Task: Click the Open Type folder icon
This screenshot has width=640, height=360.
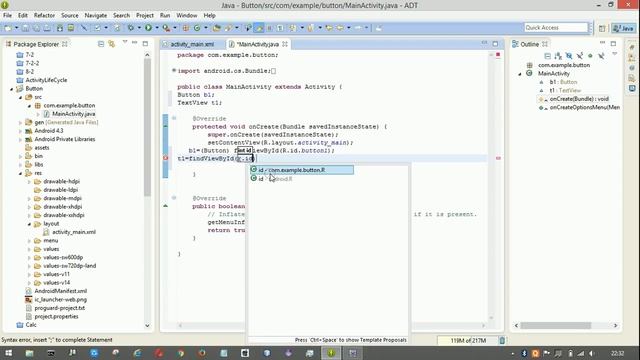Action: 216,28
